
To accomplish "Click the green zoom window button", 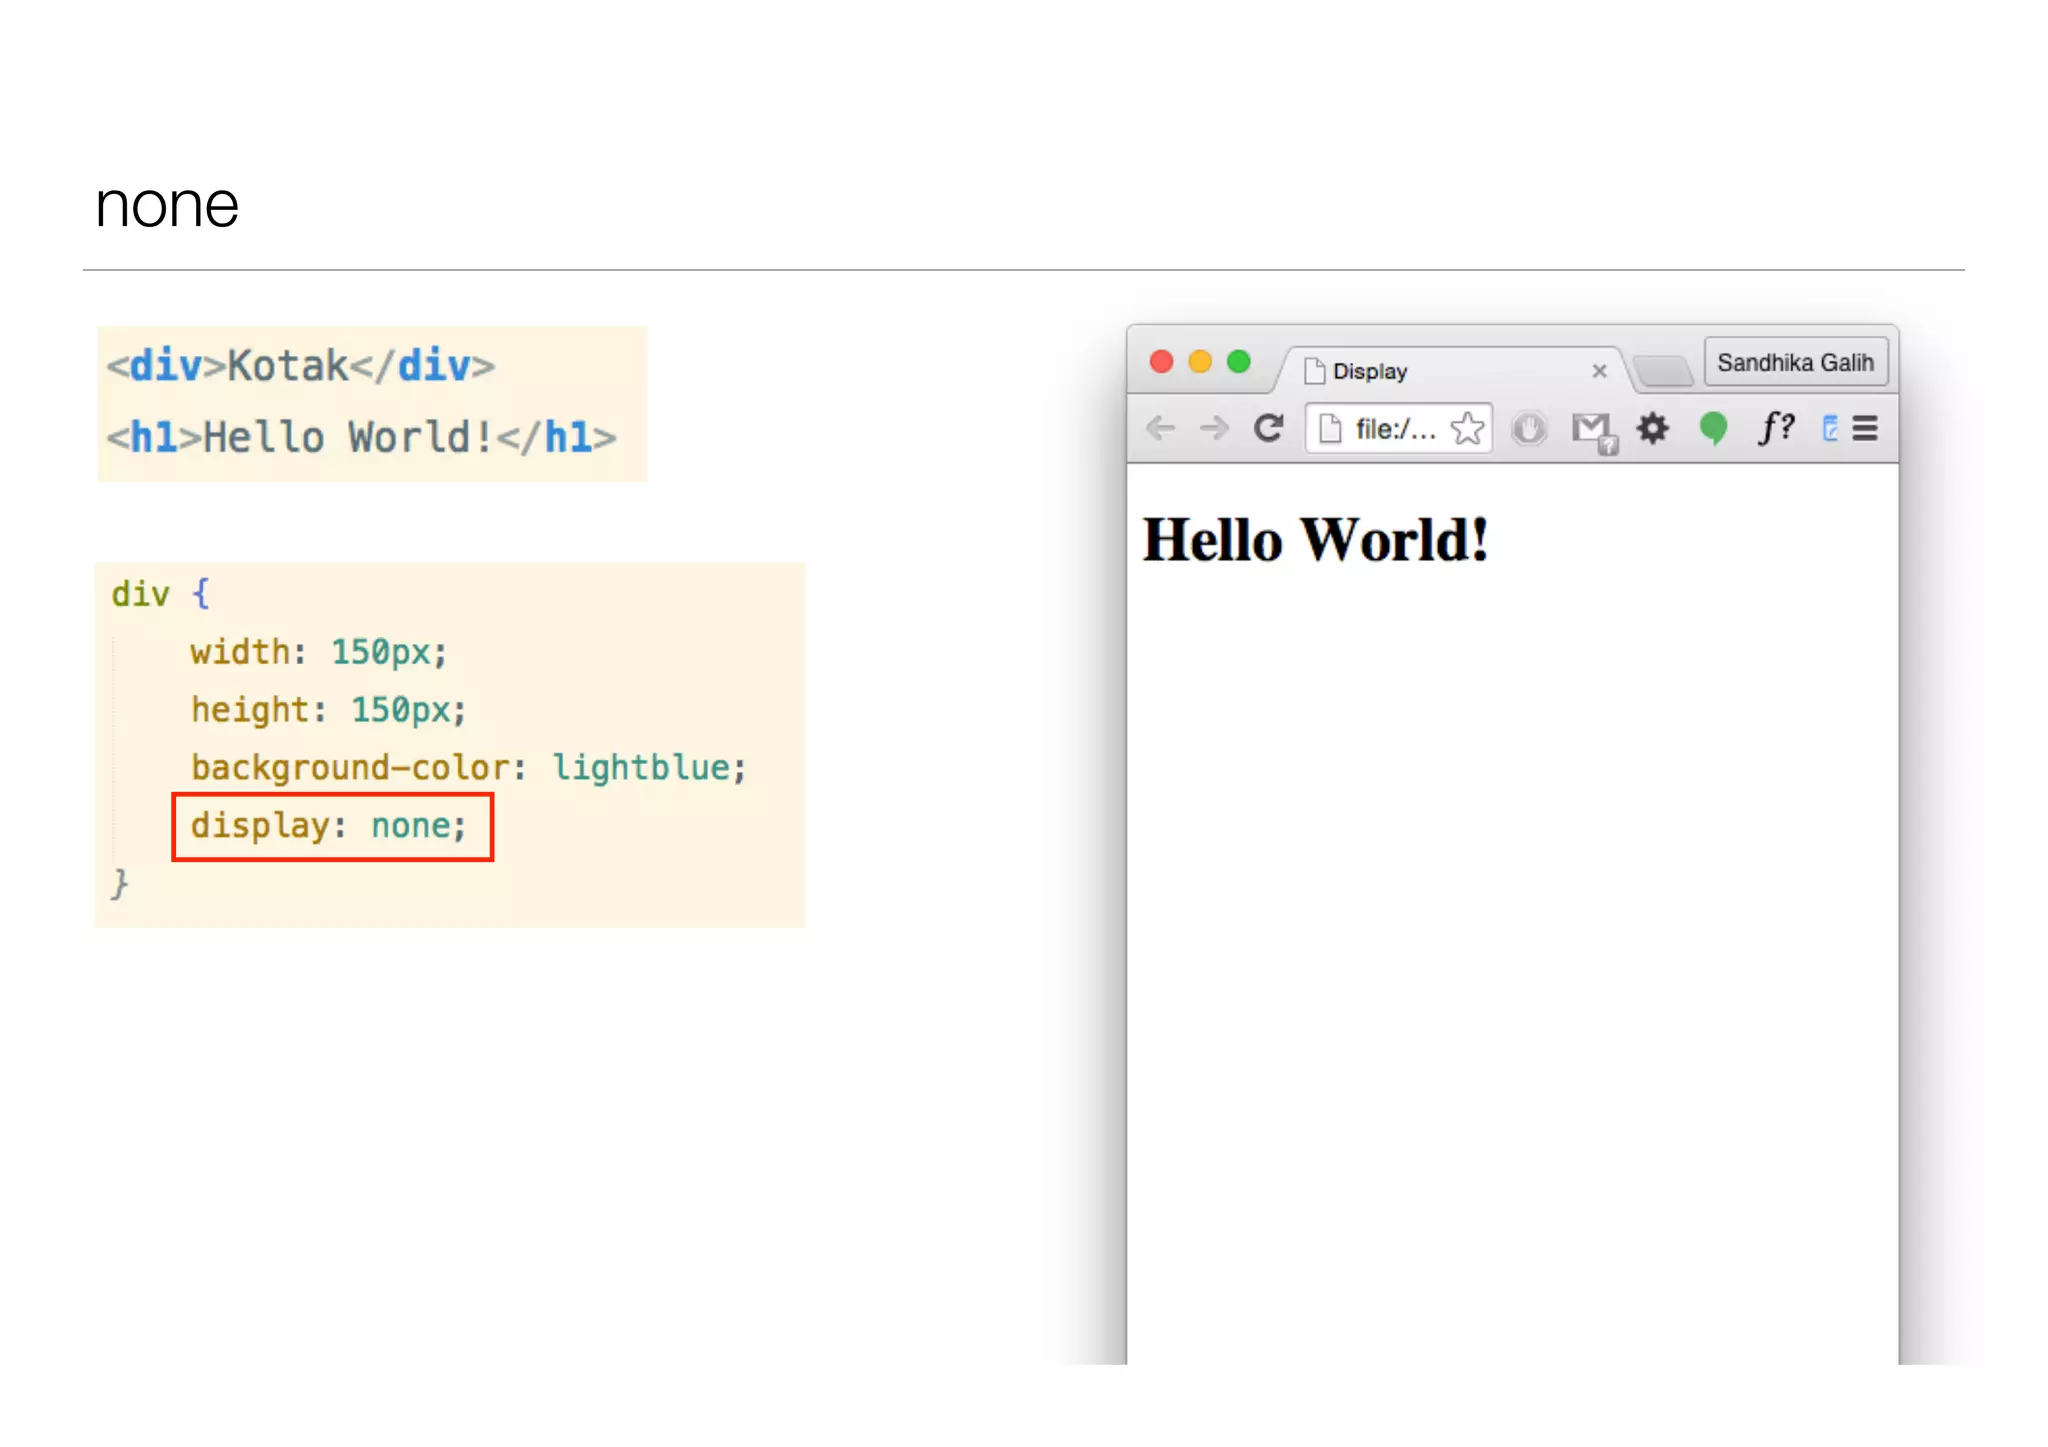I will click(1239, 362).
